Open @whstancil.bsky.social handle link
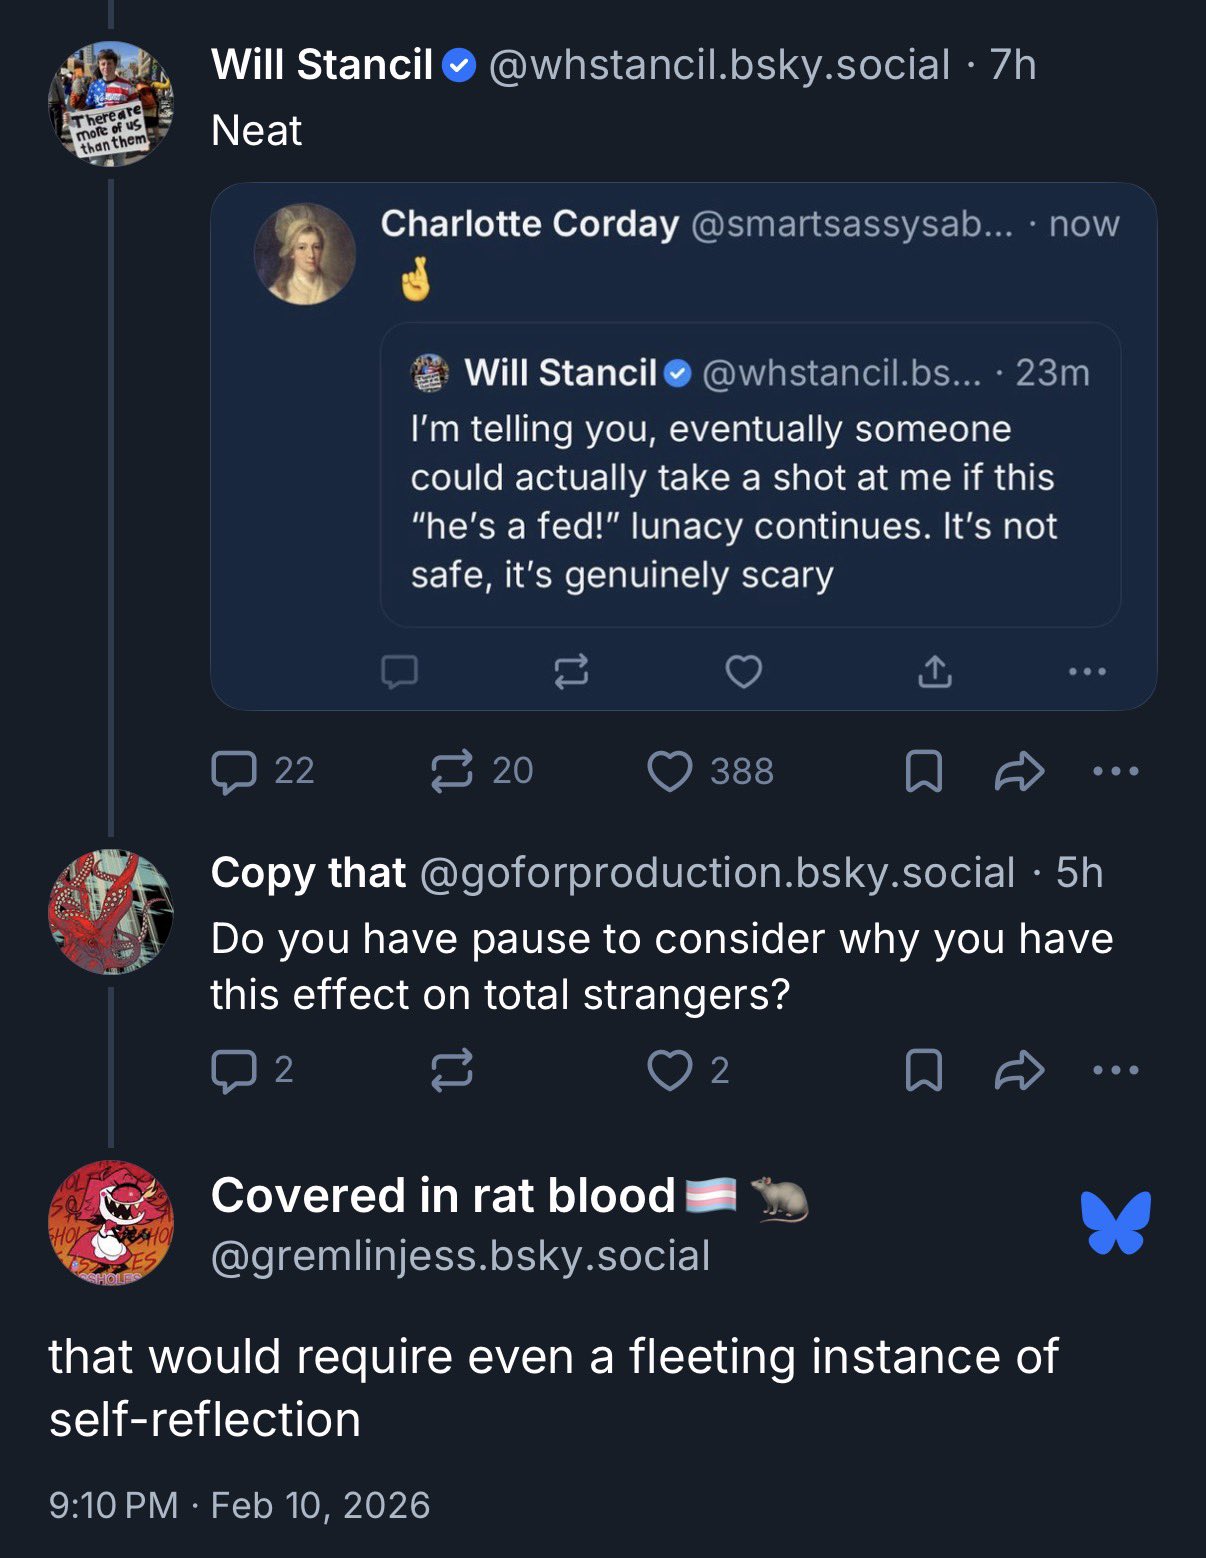Image resolution: width=1206 pixels, height=1558 pixels. point(718,65)
